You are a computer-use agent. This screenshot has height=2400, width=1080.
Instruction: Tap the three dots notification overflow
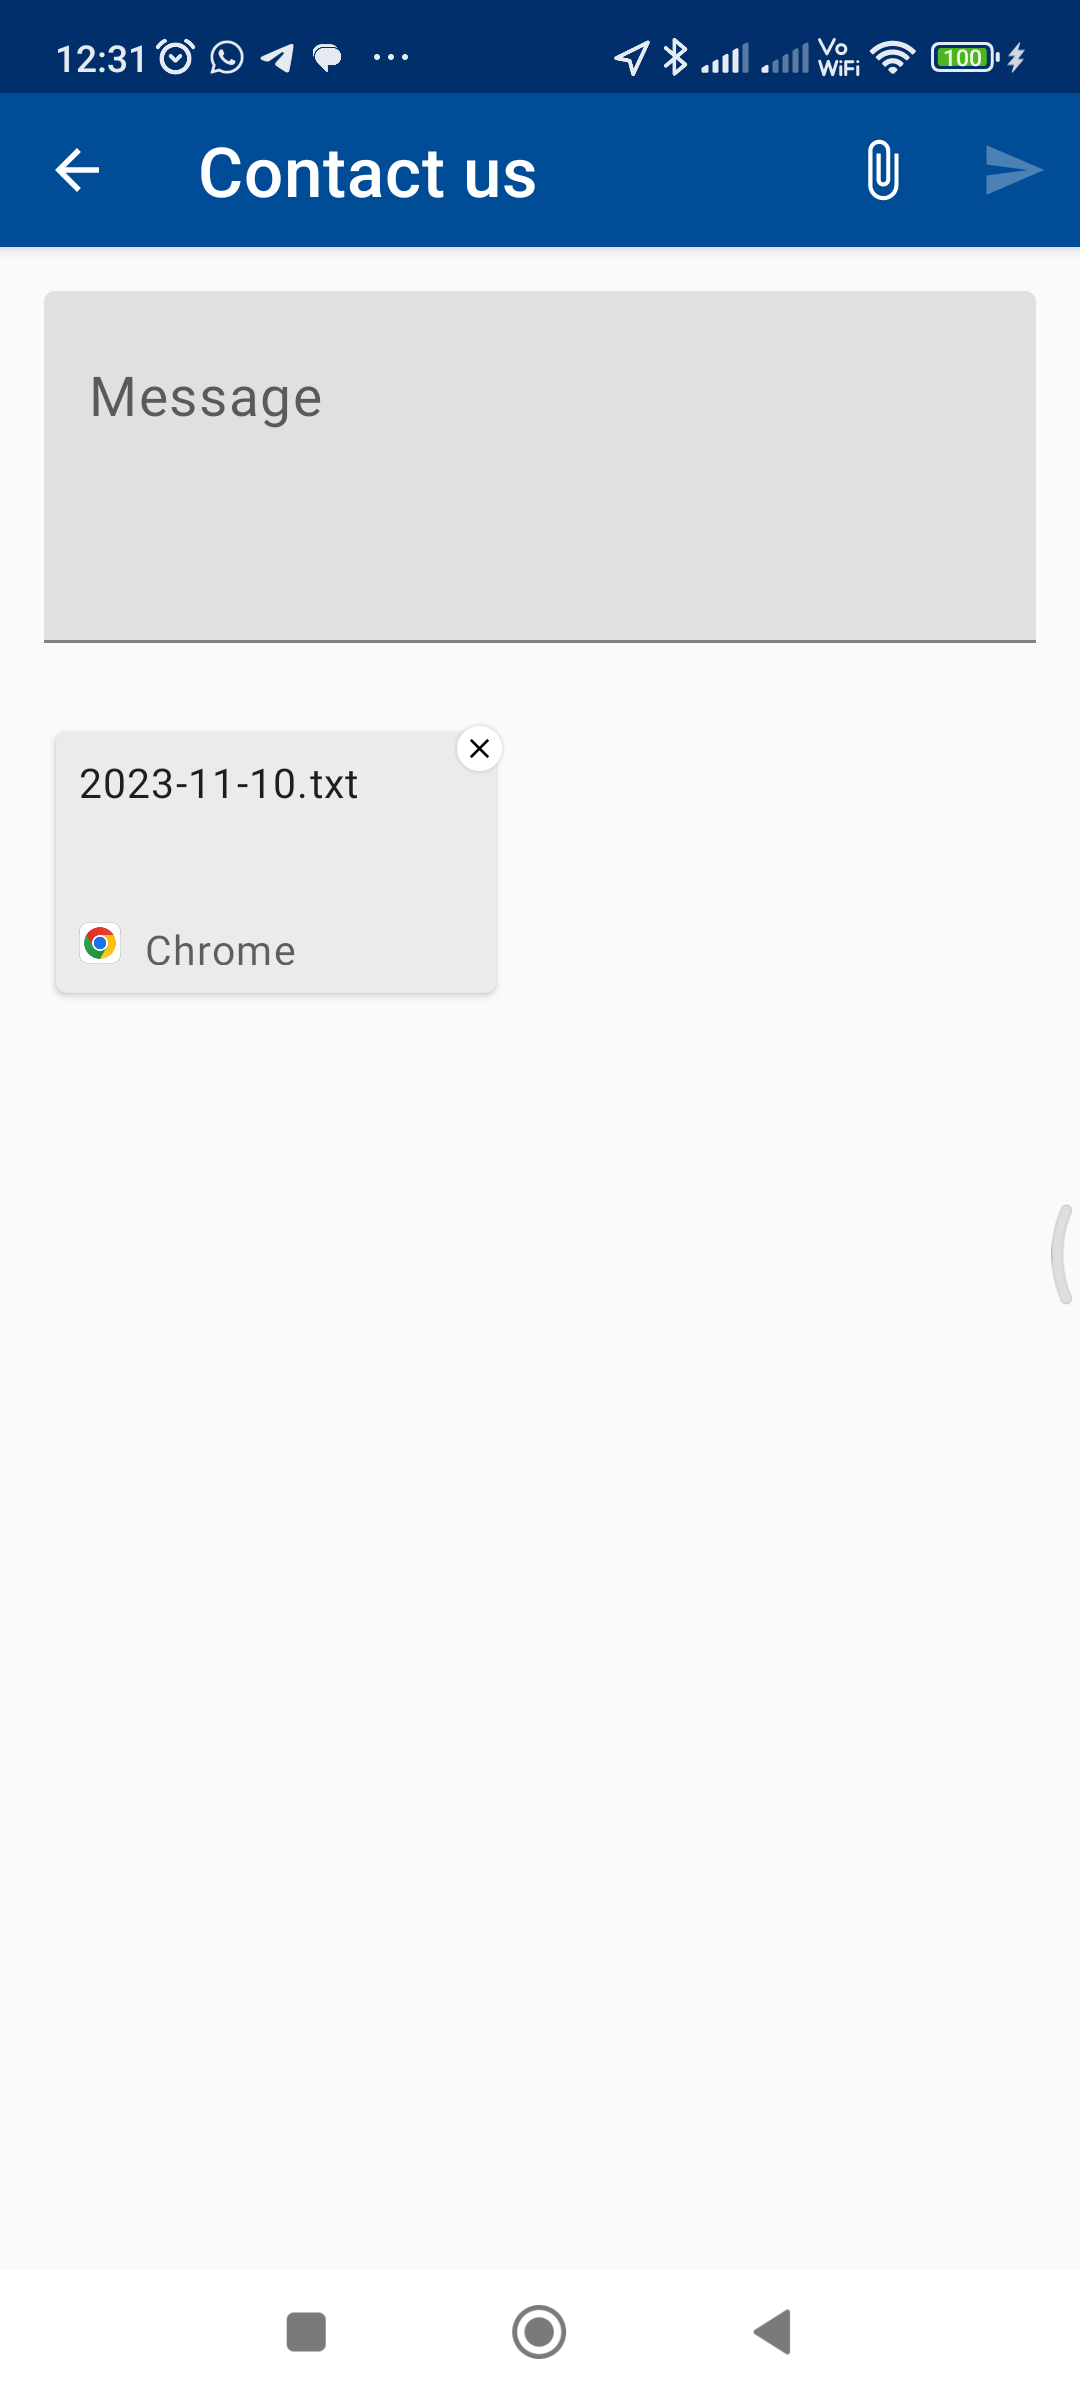coord(391,58)
